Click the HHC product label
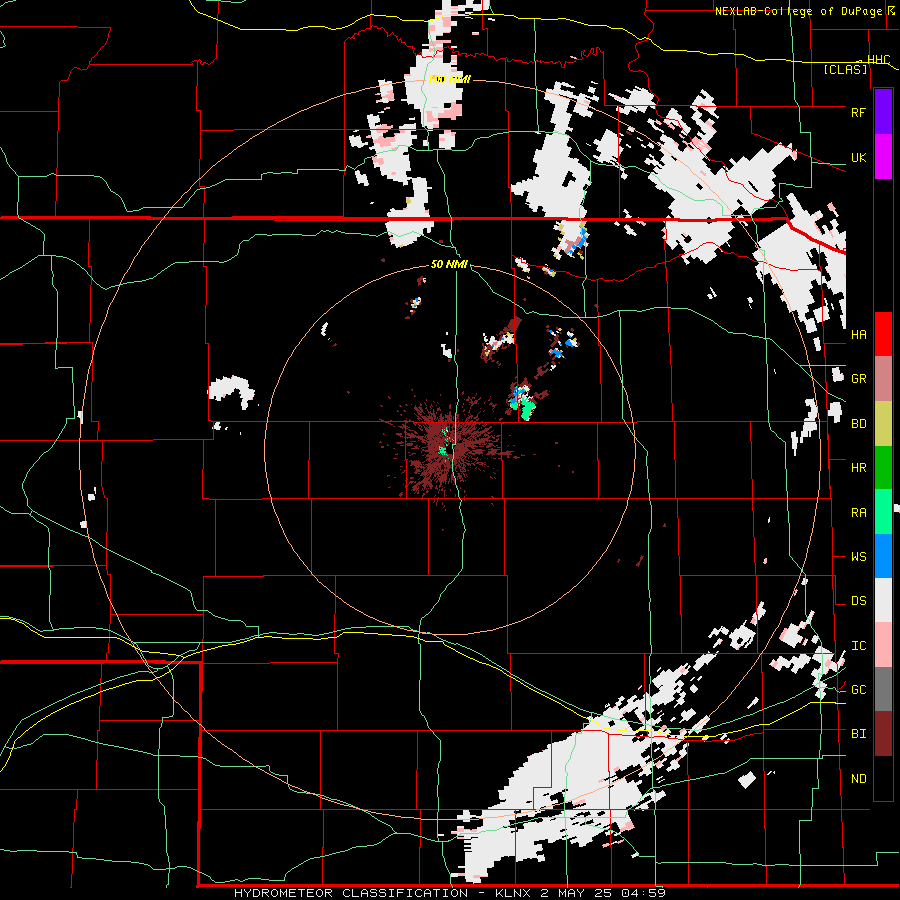This screenshot has width=900, height=900. point(878,60)
